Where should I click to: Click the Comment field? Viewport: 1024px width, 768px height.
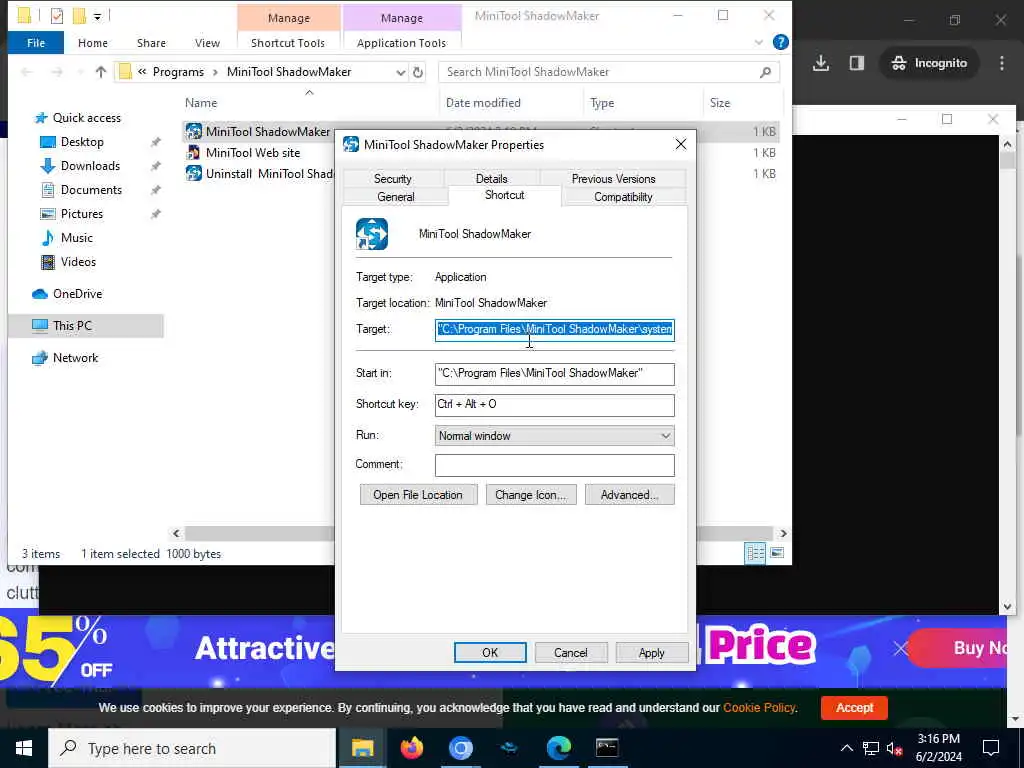point(554,464)
